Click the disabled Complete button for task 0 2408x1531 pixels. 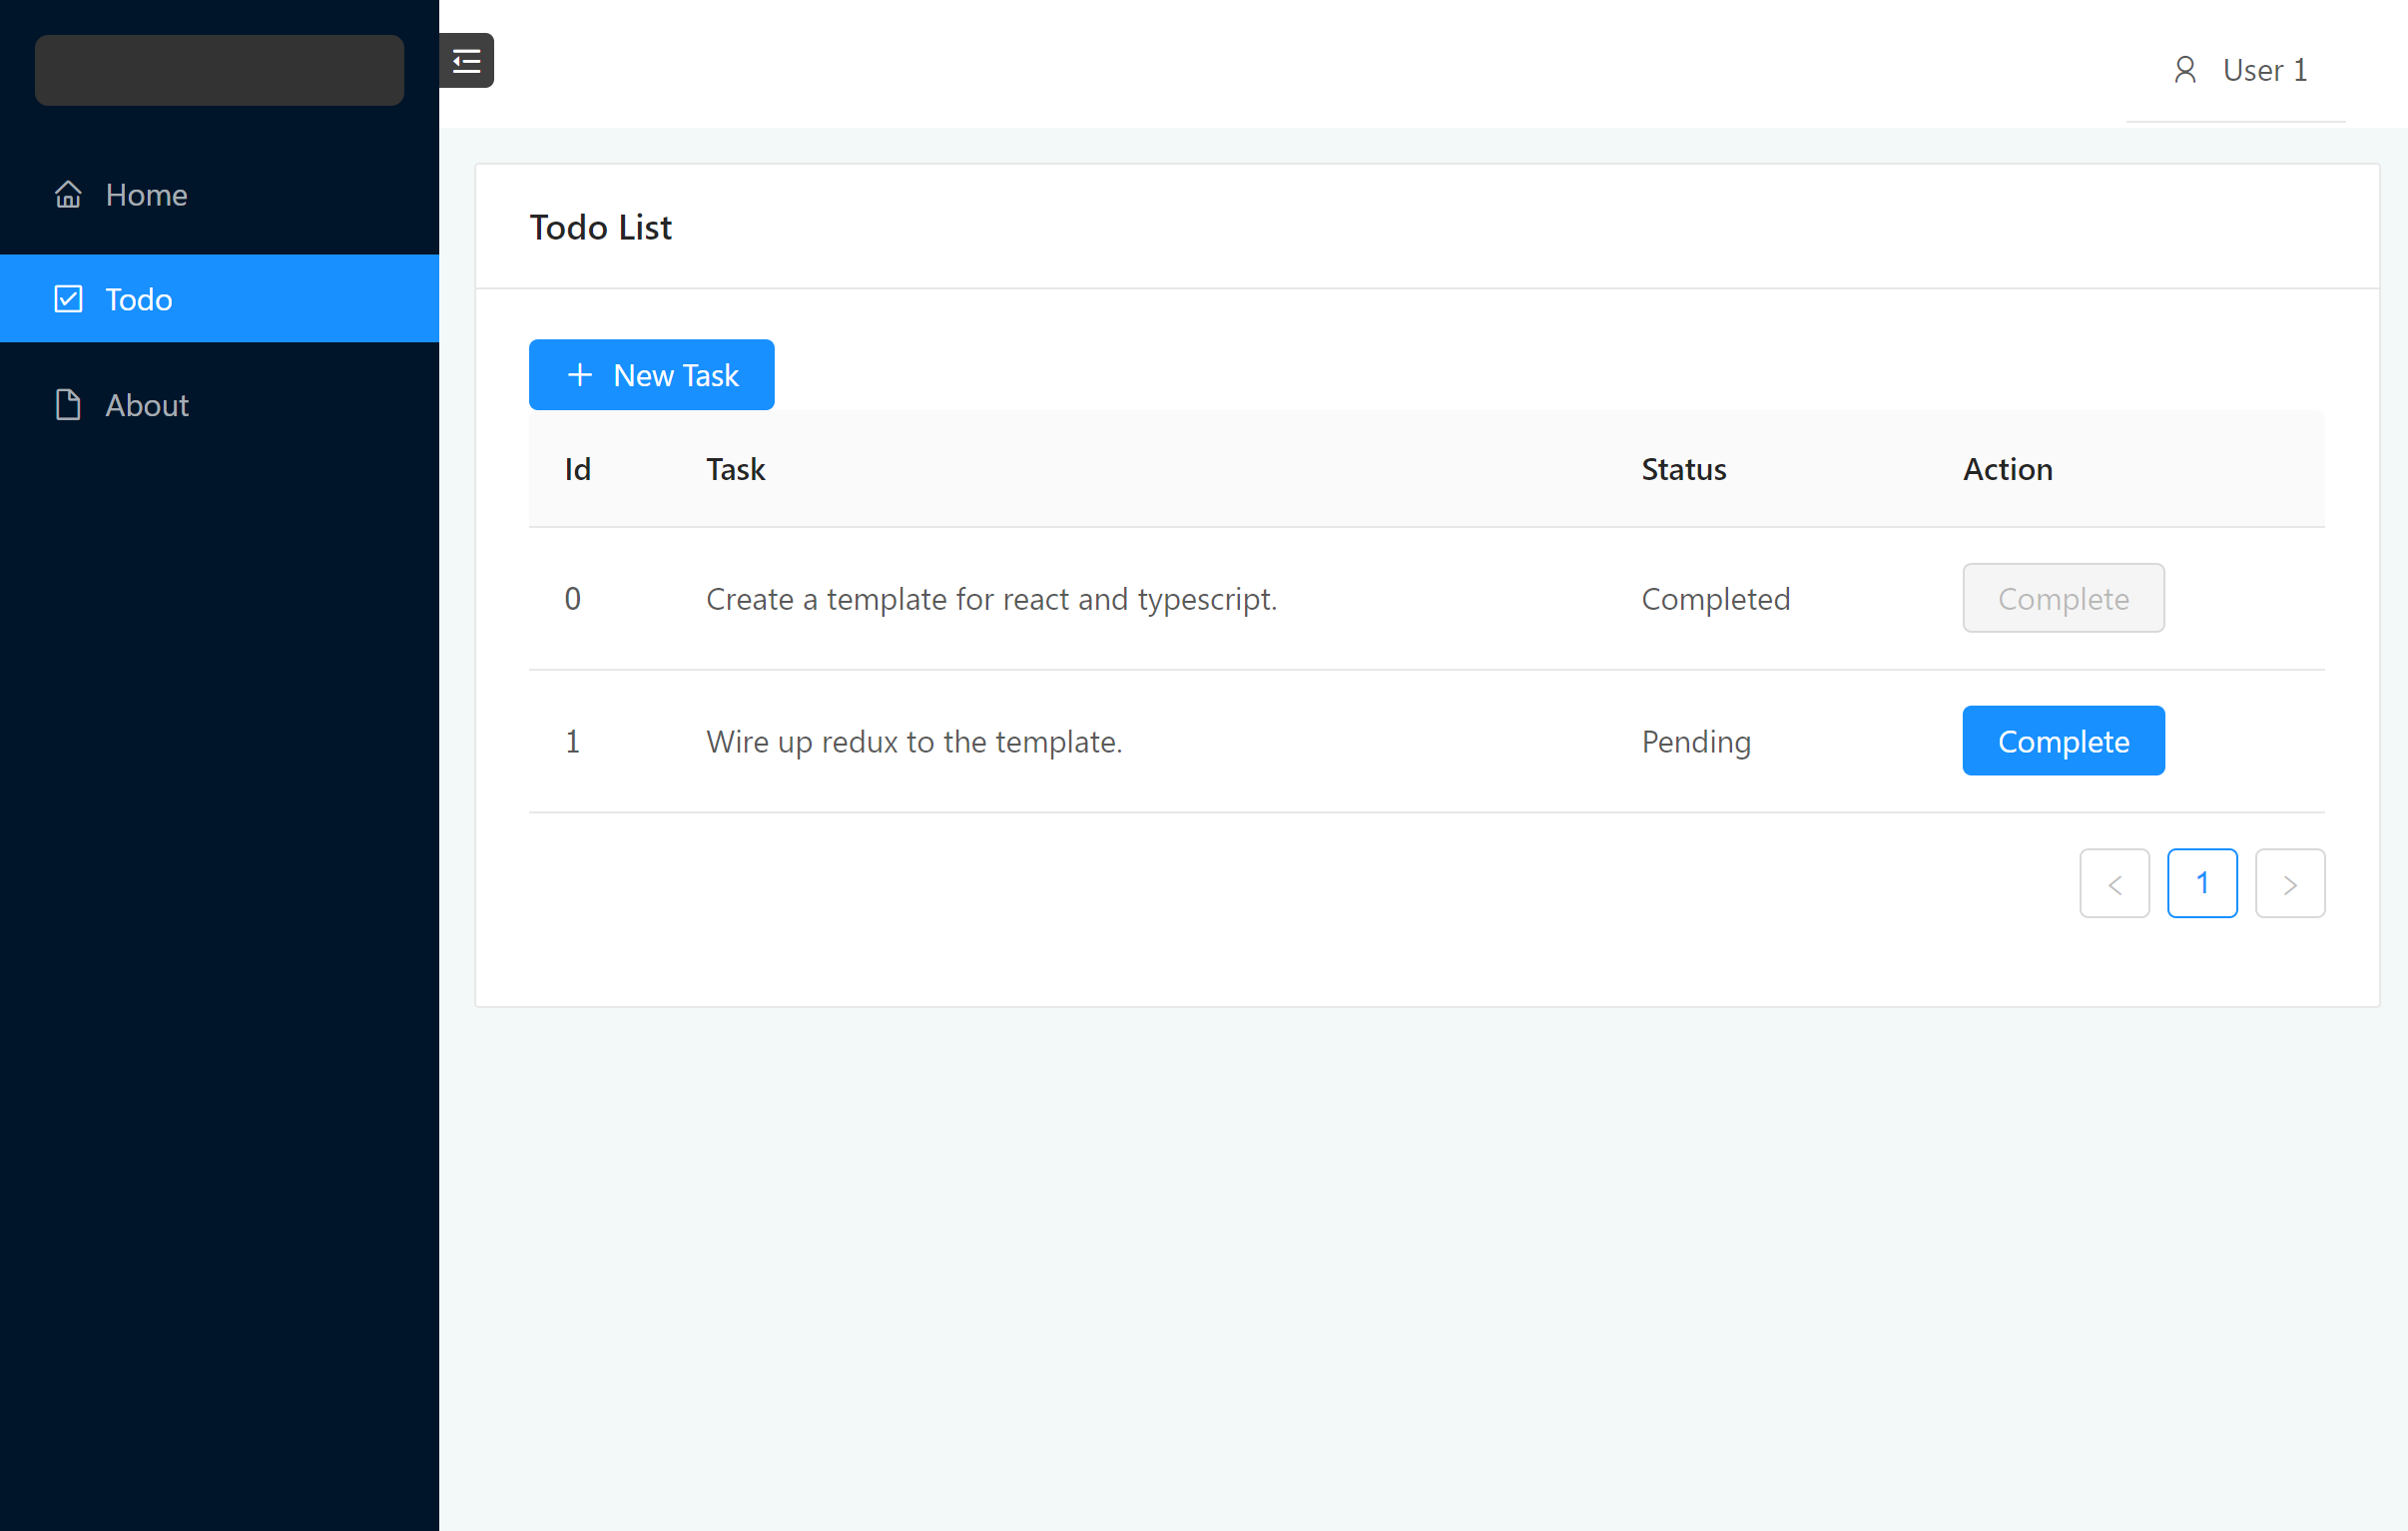click(2063, 598)
